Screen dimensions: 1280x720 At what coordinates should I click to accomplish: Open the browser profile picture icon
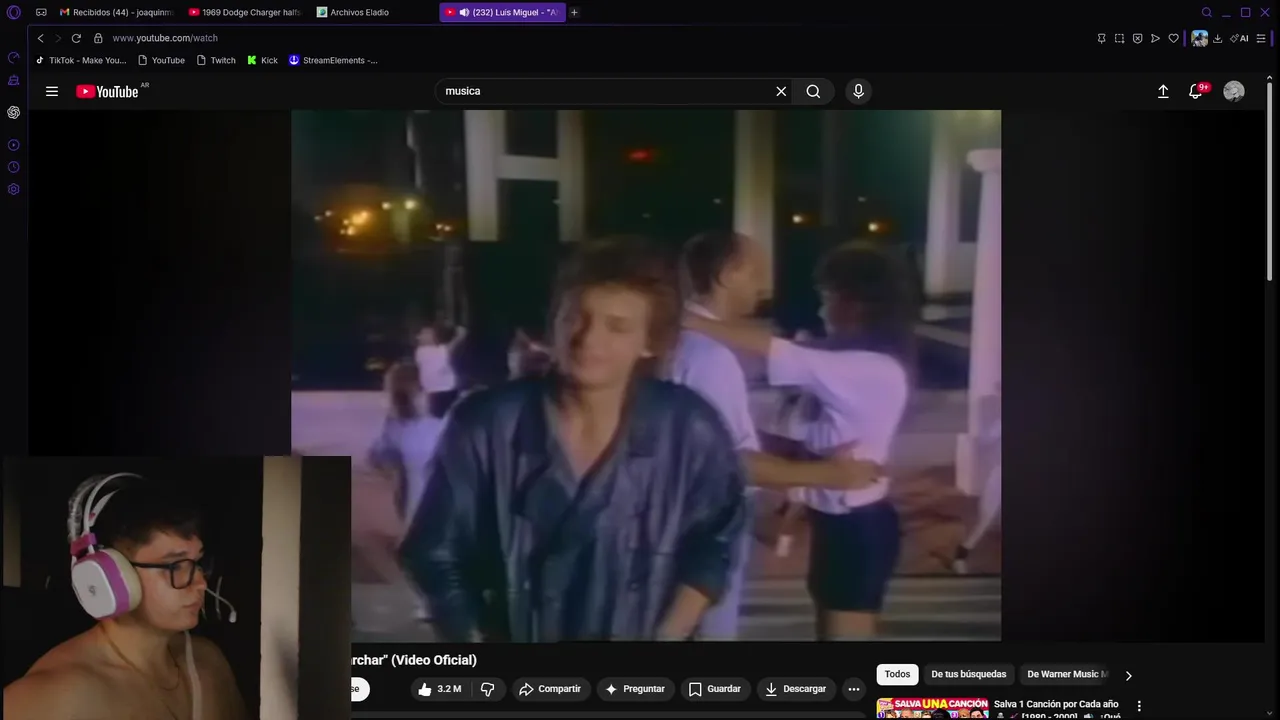tap(1199, 38)
